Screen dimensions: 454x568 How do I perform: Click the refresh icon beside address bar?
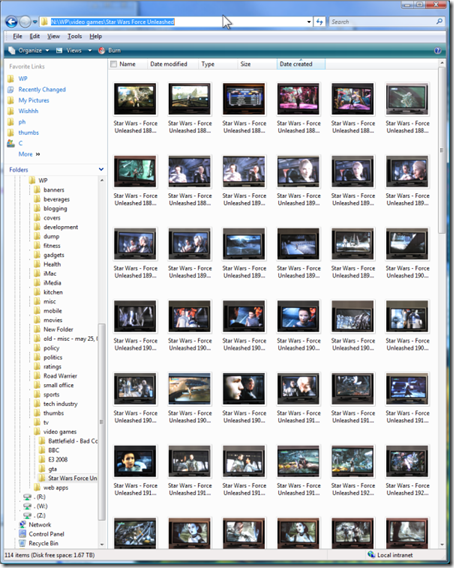(319, 22)
